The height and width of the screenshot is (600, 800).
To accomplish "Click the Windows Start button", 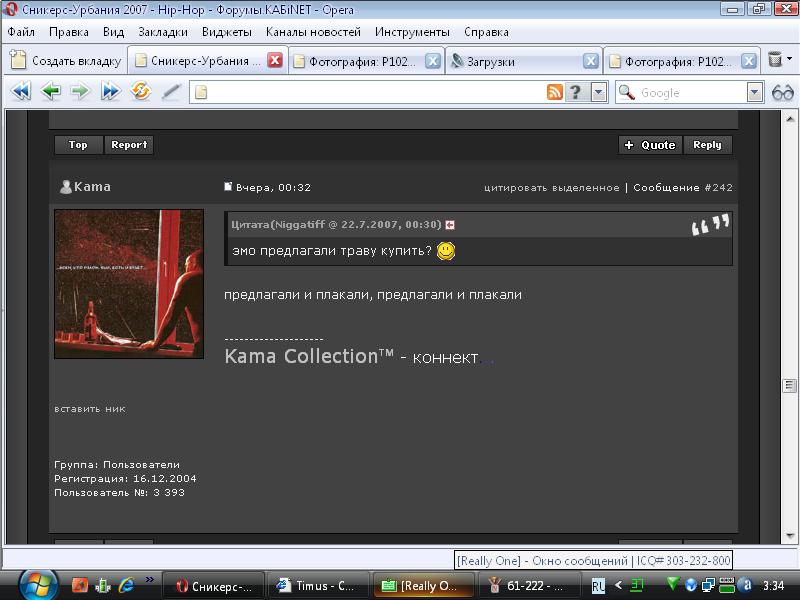I will coord(34,583).
